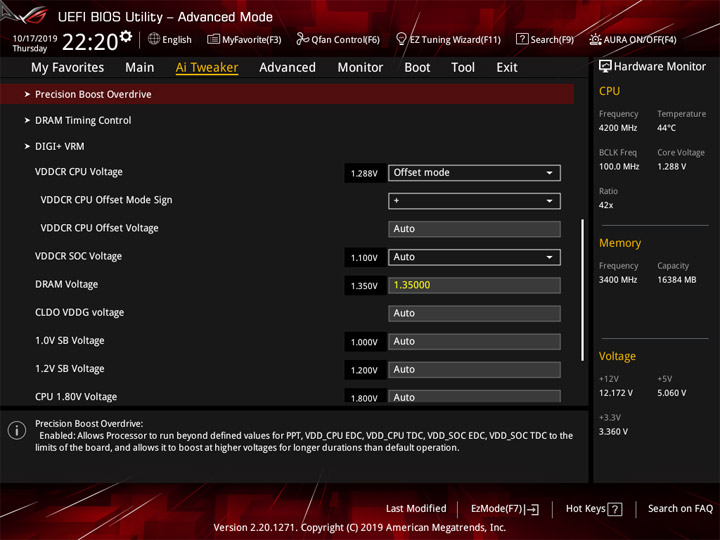
Task: Click the 1.288V CPU voltage readout
Action: pyautogui.click(x=365, y=174)
